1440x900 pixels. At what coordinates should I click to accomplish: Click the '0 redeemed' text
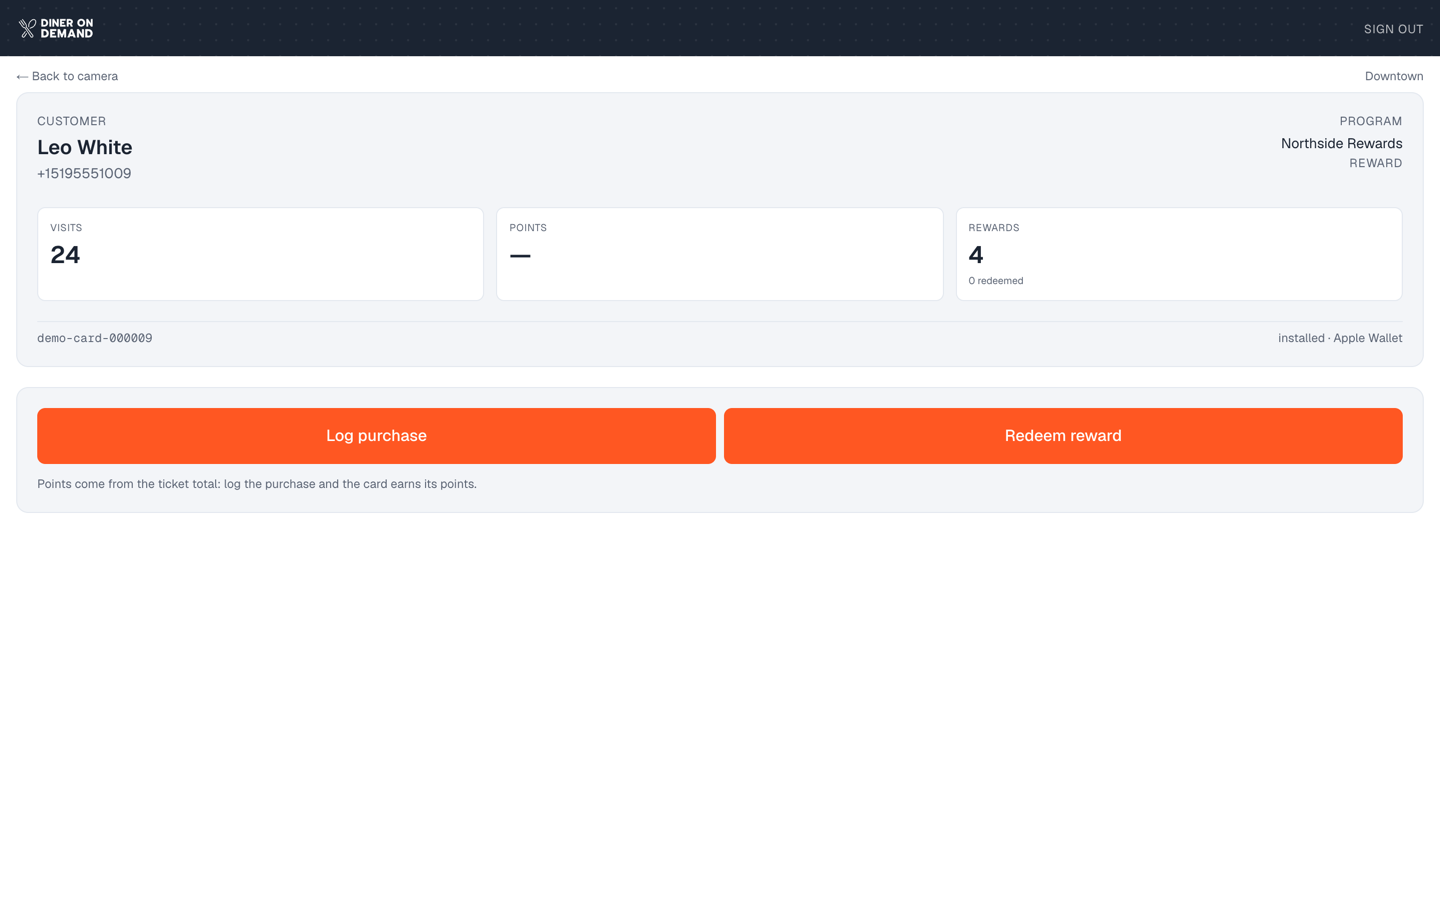[x=996, y=281]
